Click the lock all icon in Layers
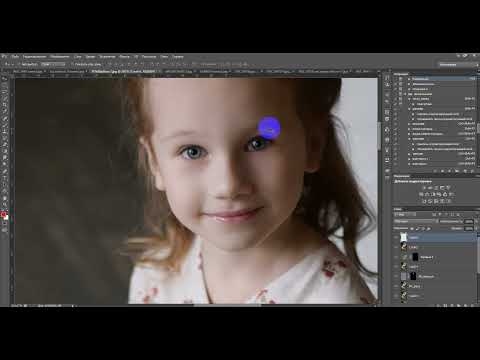The height and width of the screenshot is (360, 480). tap(428, 228)
